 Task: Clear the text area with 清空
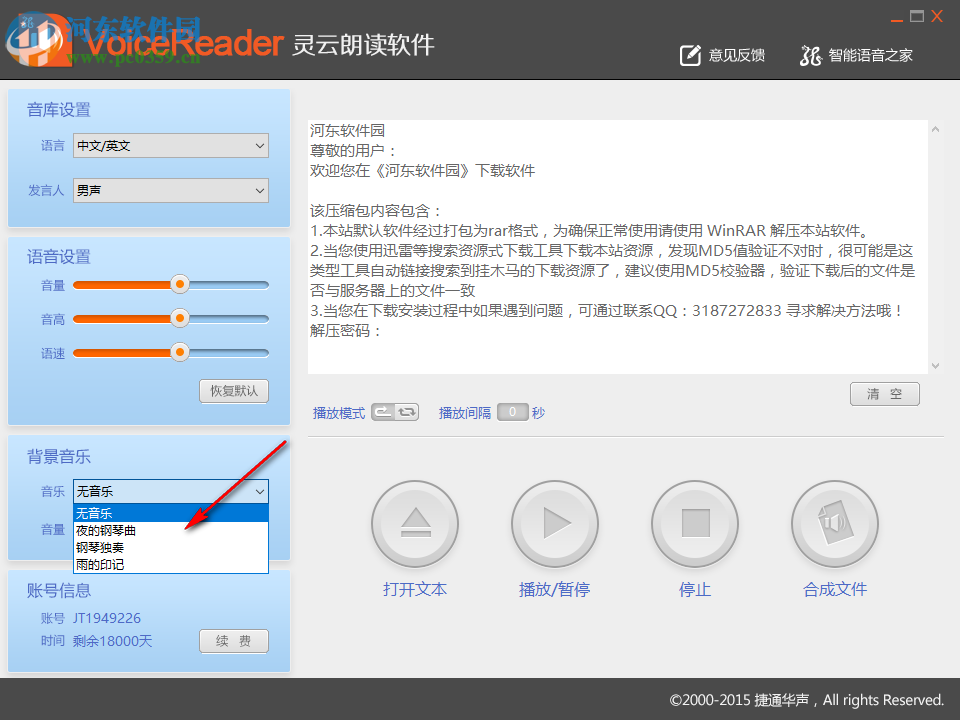pyautogui.click(x=884, y=393)
